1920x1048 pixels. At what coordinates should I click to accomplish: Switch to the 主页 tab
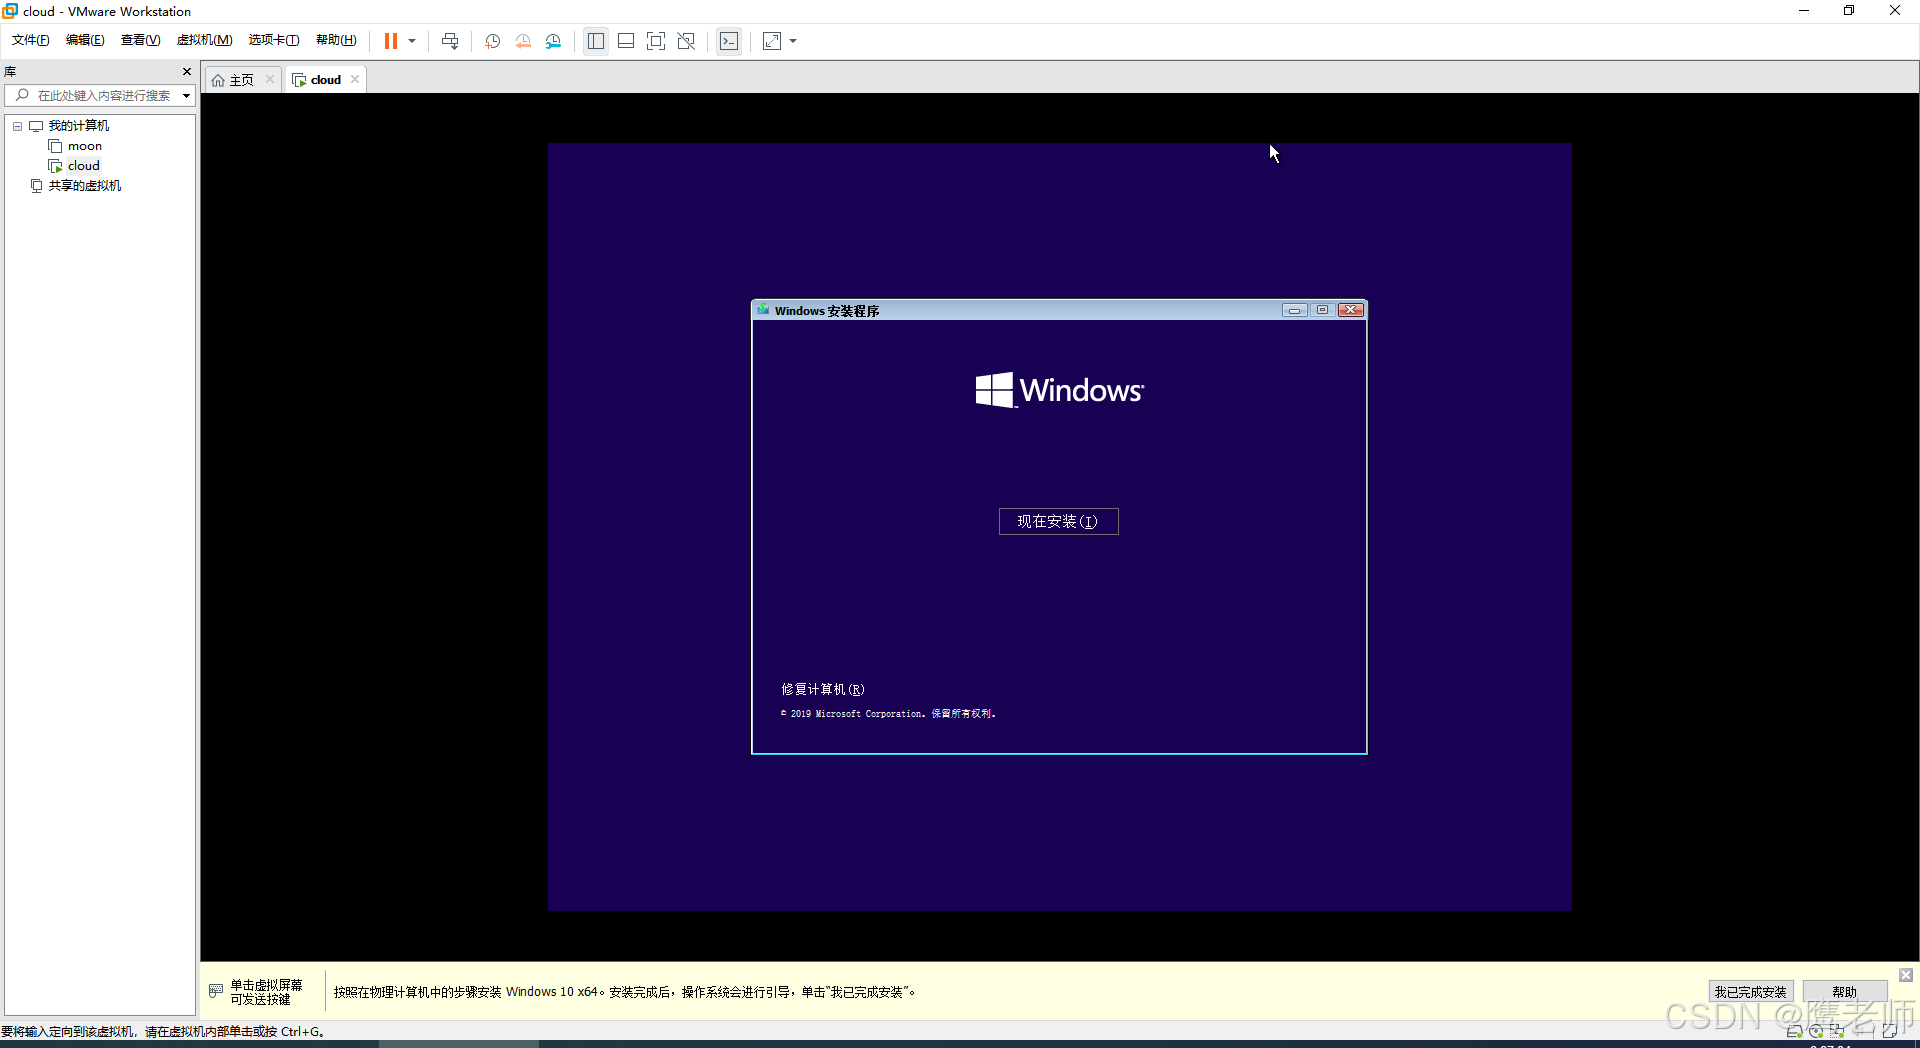point(241,80)
